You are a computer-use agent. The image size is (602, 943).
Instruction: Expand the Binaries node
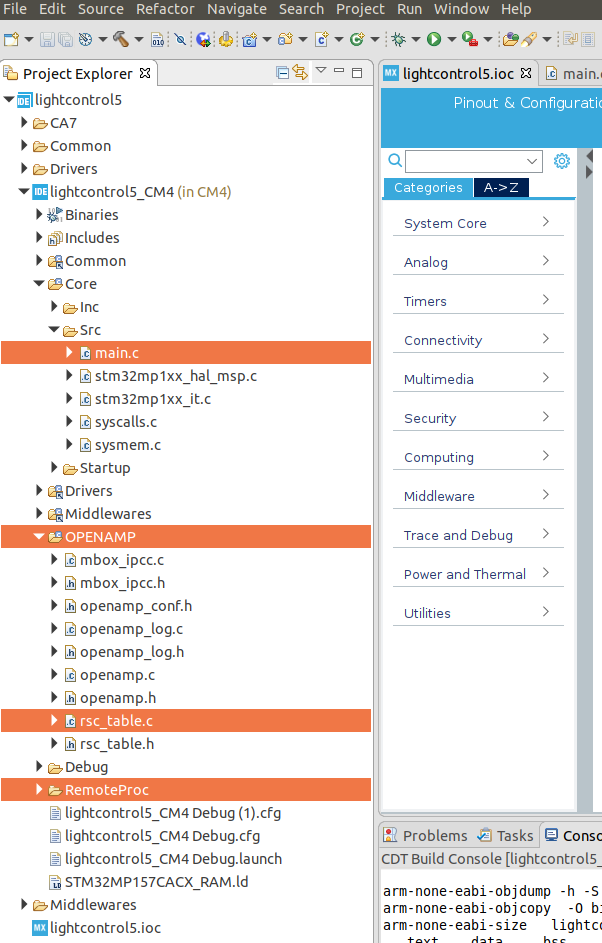(39, 214)
